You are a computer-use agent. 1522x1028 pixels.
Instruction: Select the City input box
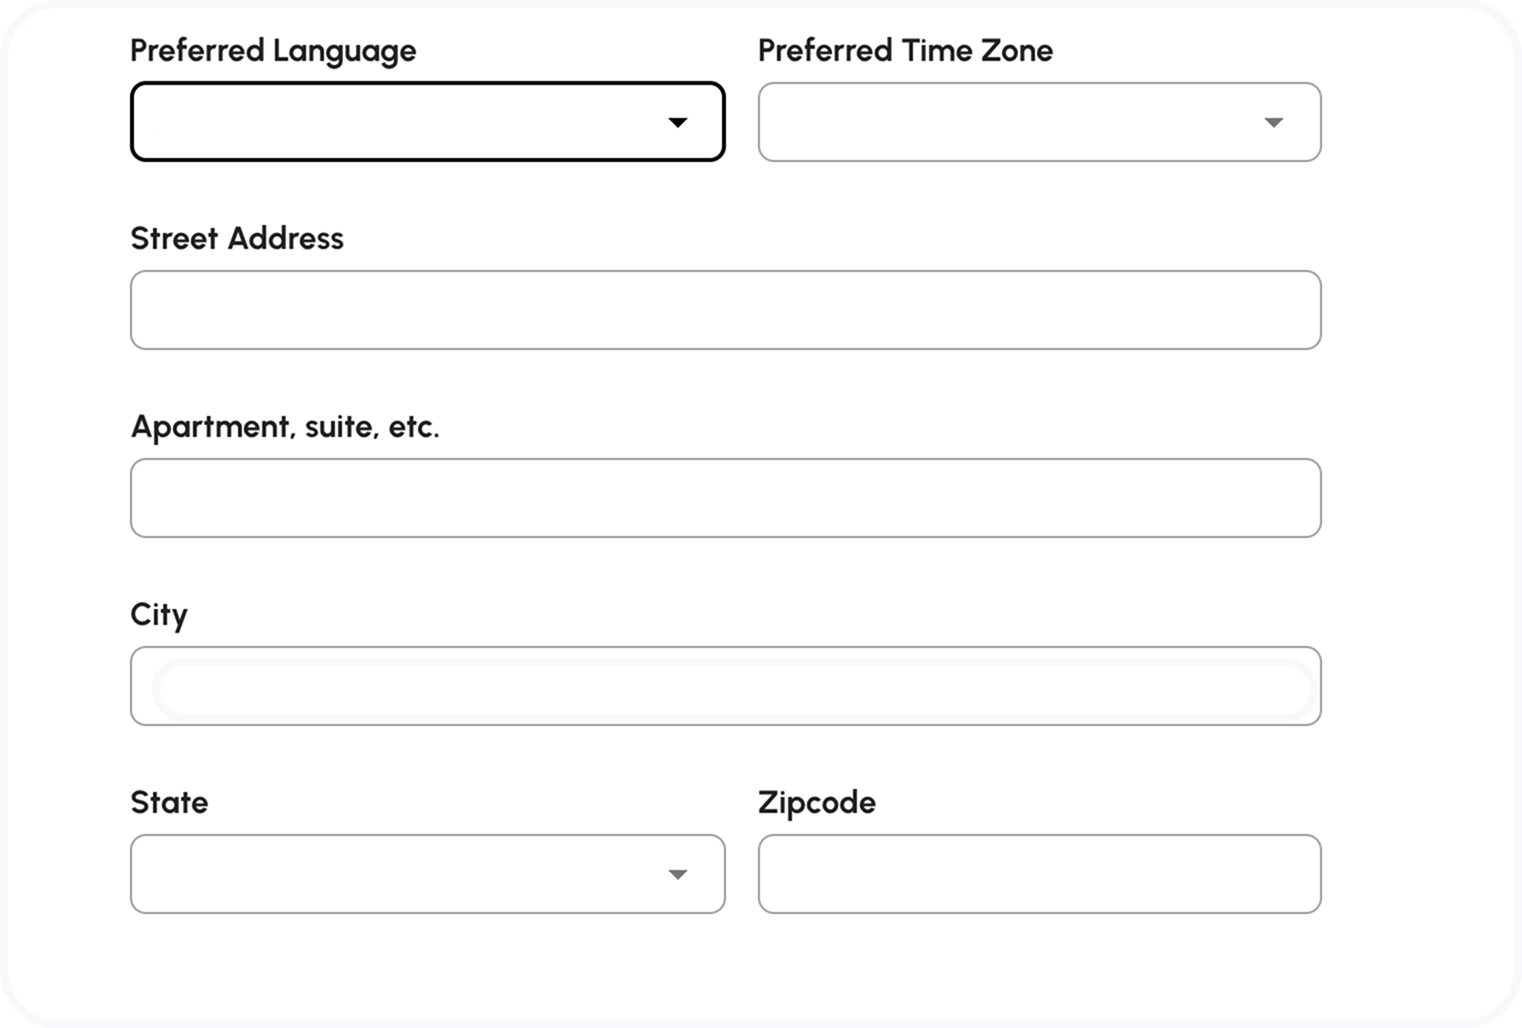click(x=725, y=686)
